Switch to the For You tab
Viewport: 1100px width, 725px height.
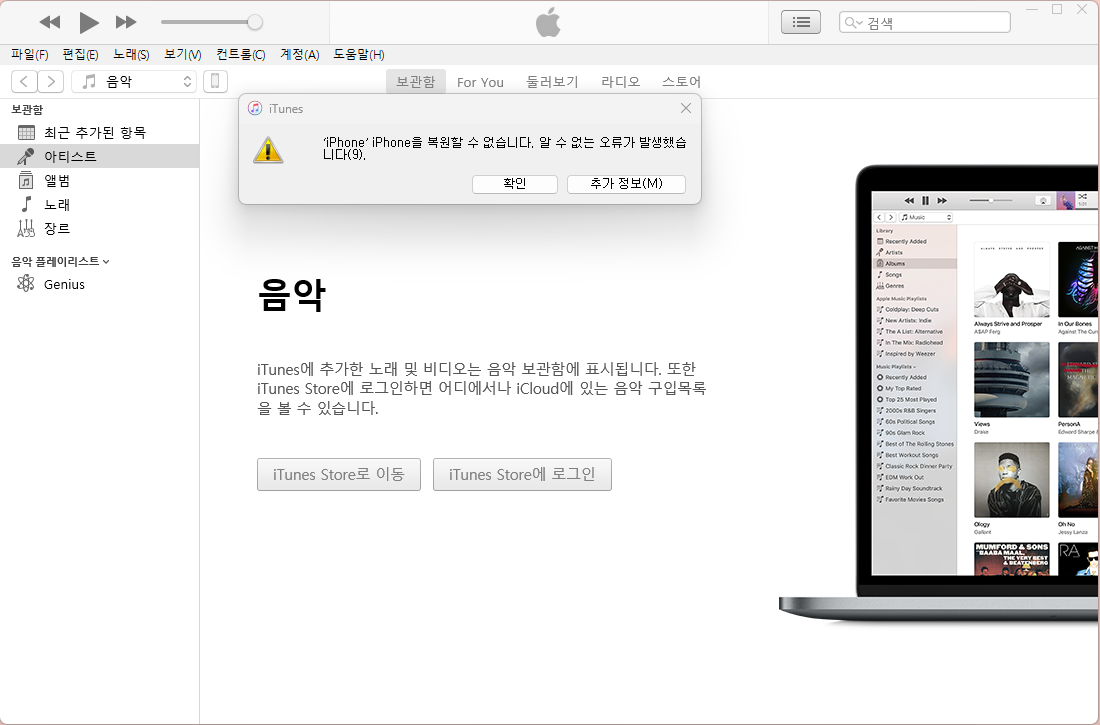pos(480,82)
